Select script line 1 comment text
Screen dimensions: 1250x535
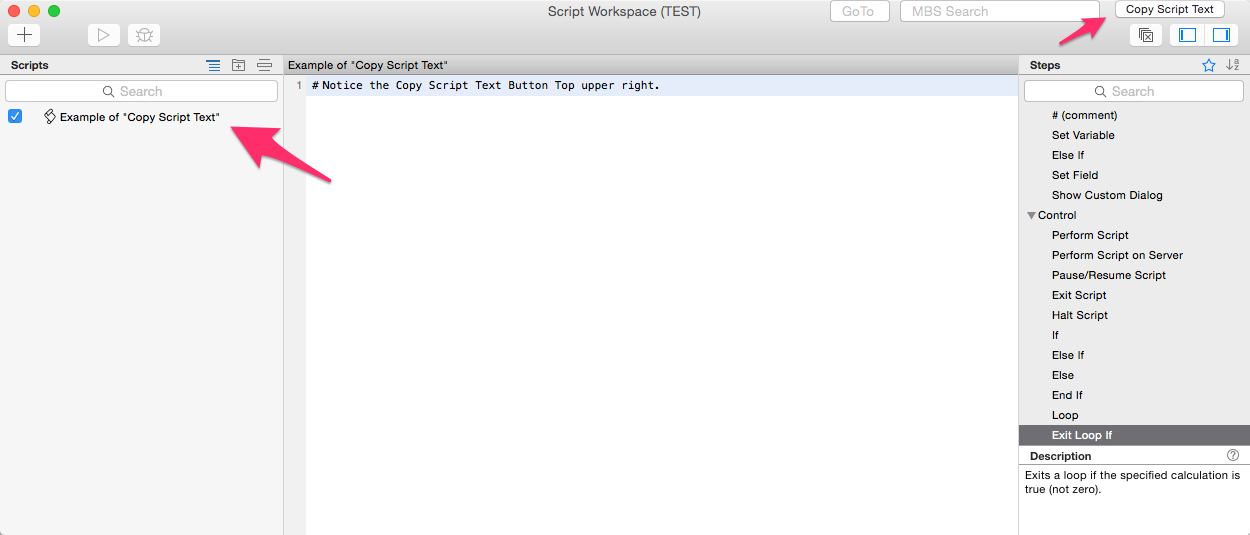pos(486,85)
